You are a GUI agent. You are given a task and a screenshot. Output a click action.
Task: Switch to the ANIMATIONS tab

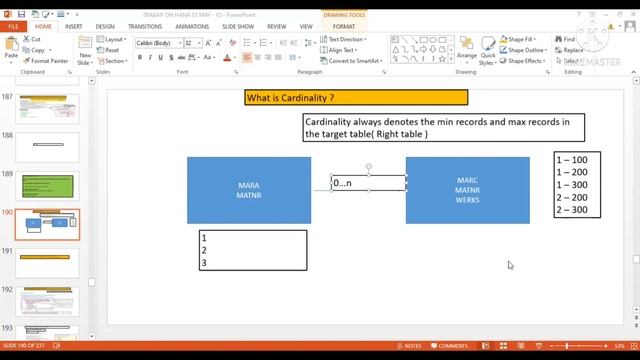[192, 27]
